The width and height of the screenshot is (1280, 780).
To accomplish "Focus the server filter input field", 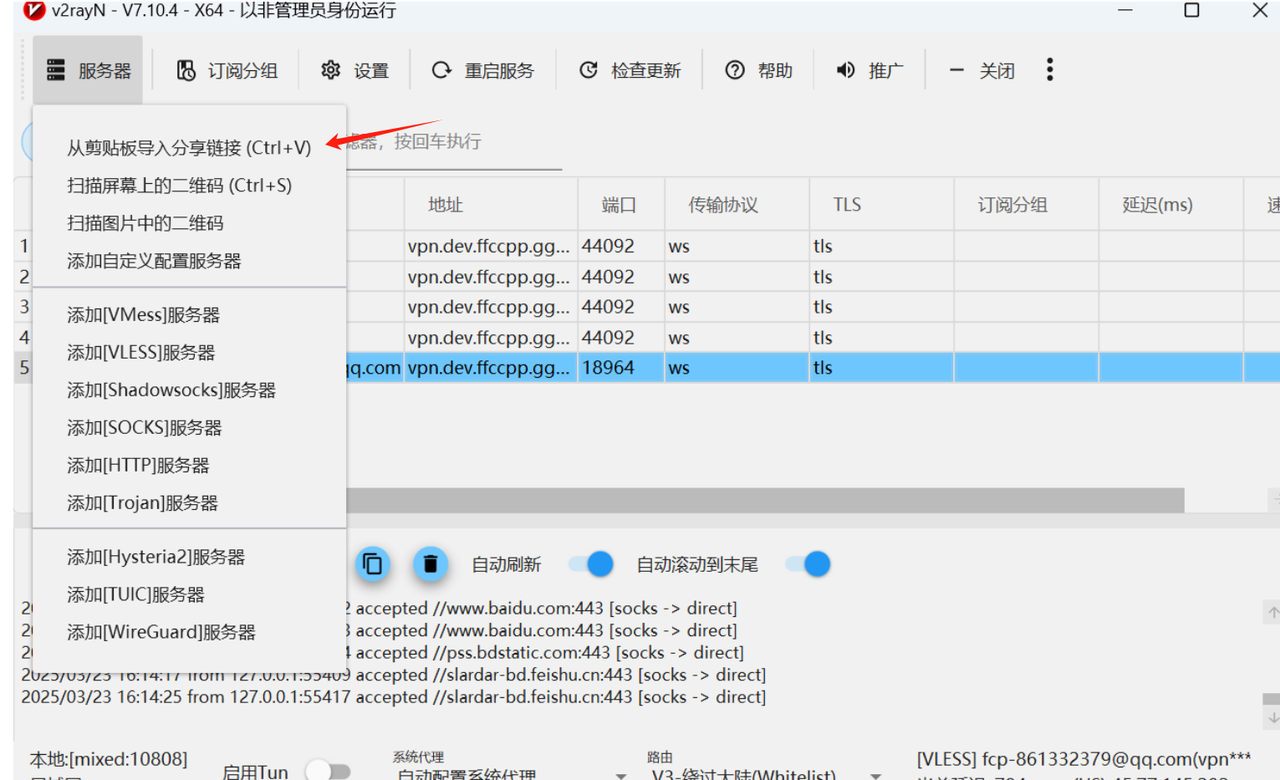I will (x=453, y=143).
